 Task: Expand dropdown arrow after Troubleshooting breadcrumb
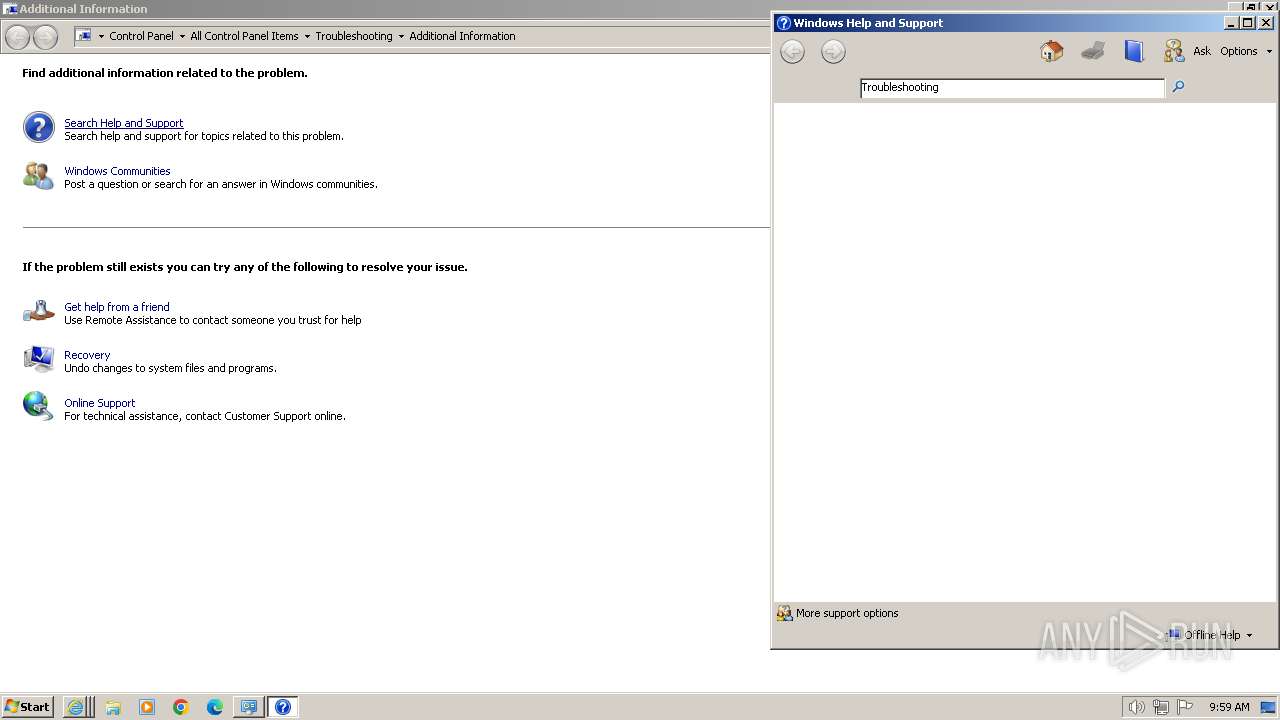(401, 36)
